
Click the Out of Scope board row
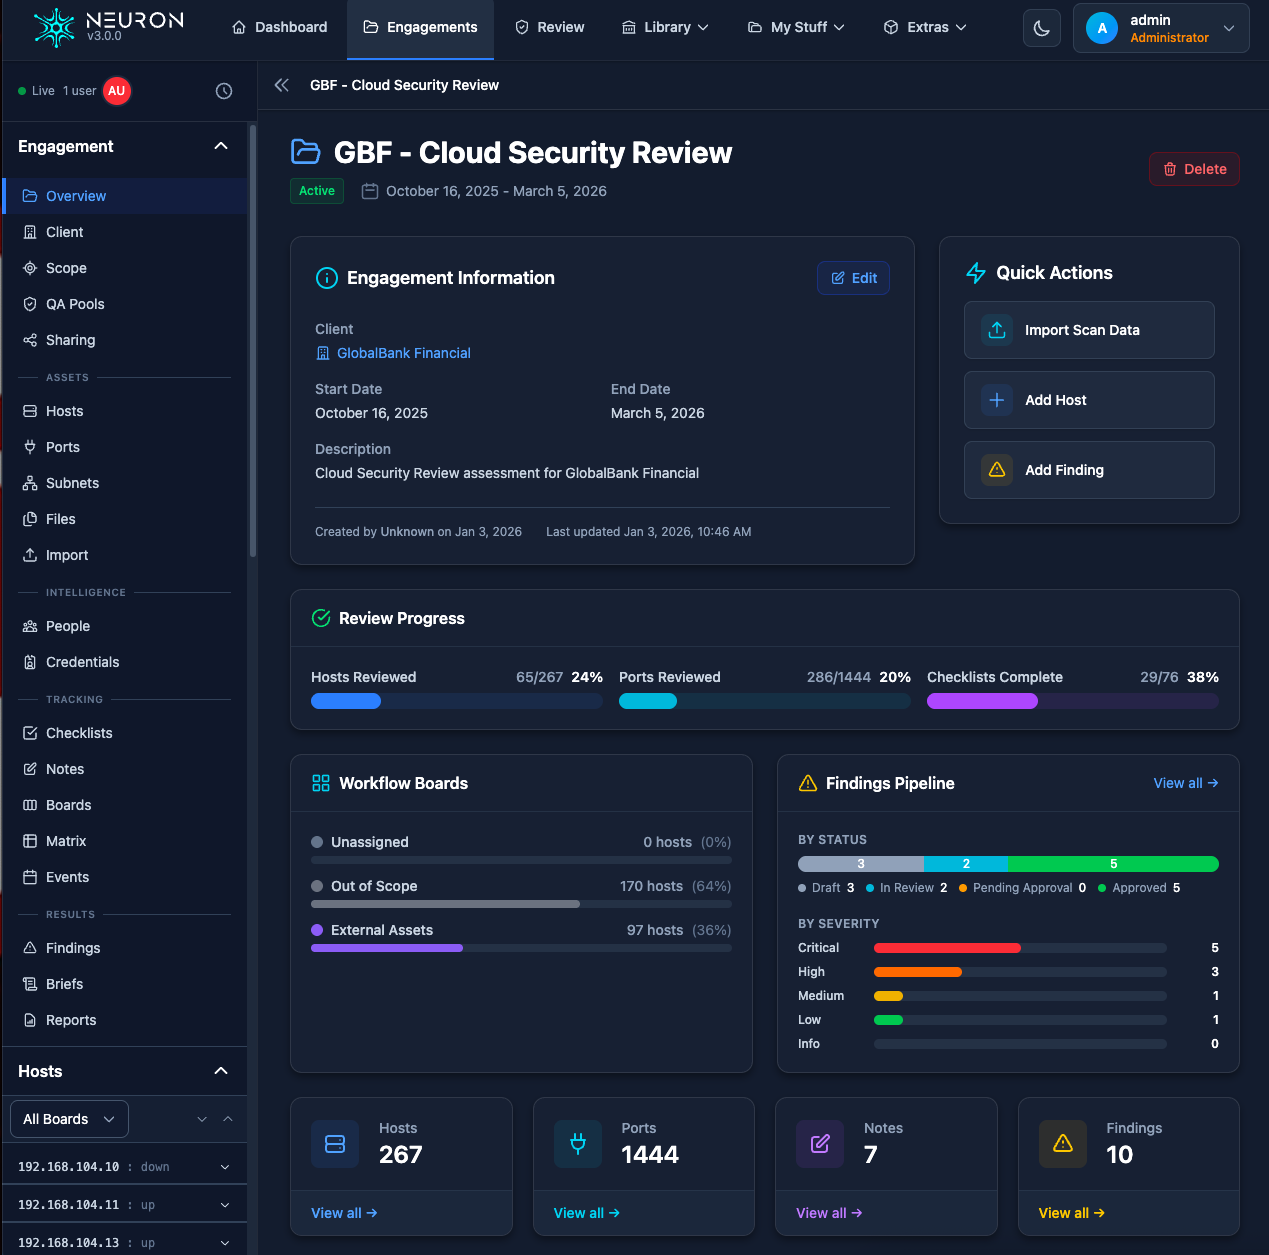(x=521, y=894)
